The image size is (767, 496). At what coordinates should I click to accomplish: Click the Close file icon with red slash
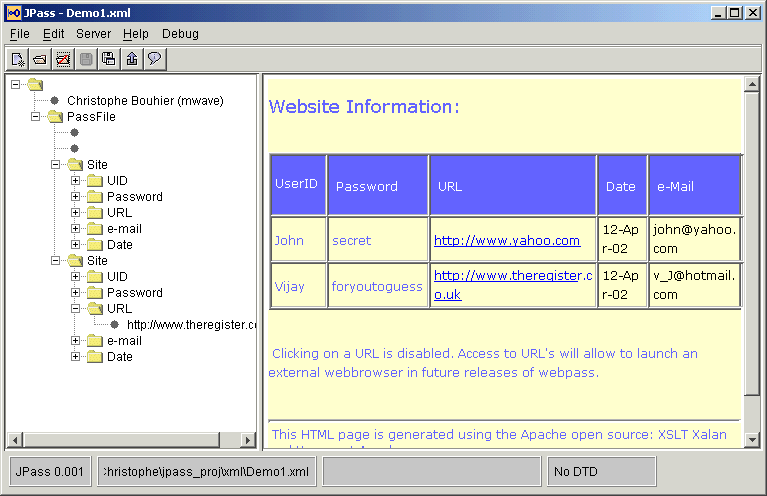pos(63,59)
